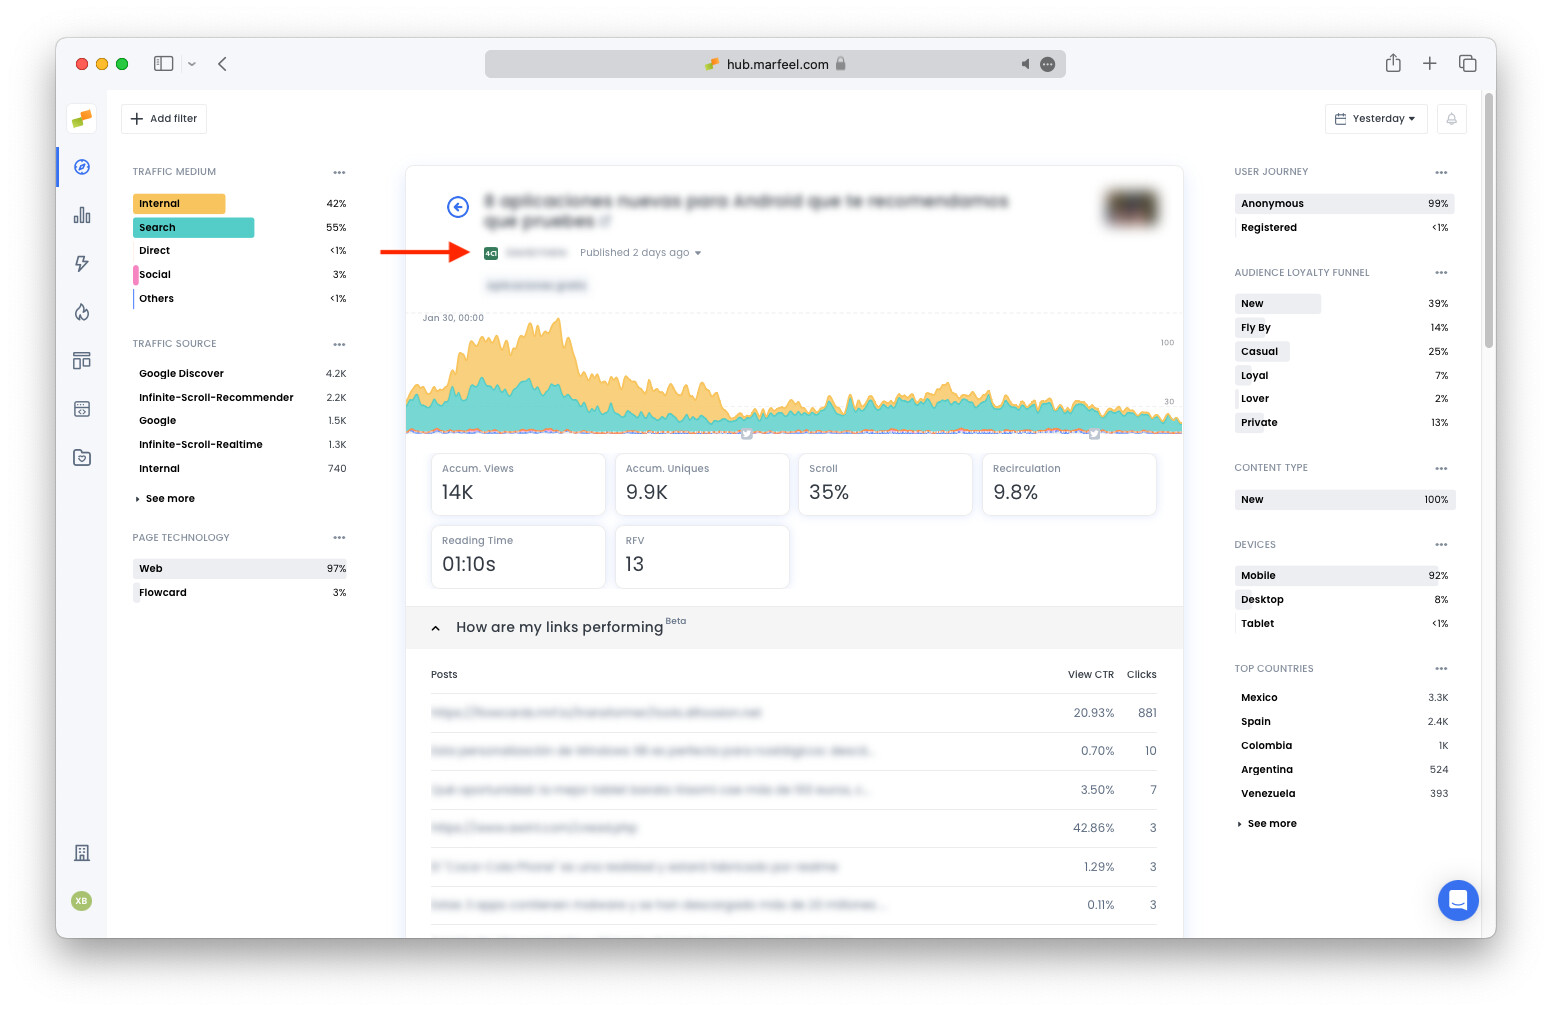Open the blue chat support bubble

[x=1457, y=900]
